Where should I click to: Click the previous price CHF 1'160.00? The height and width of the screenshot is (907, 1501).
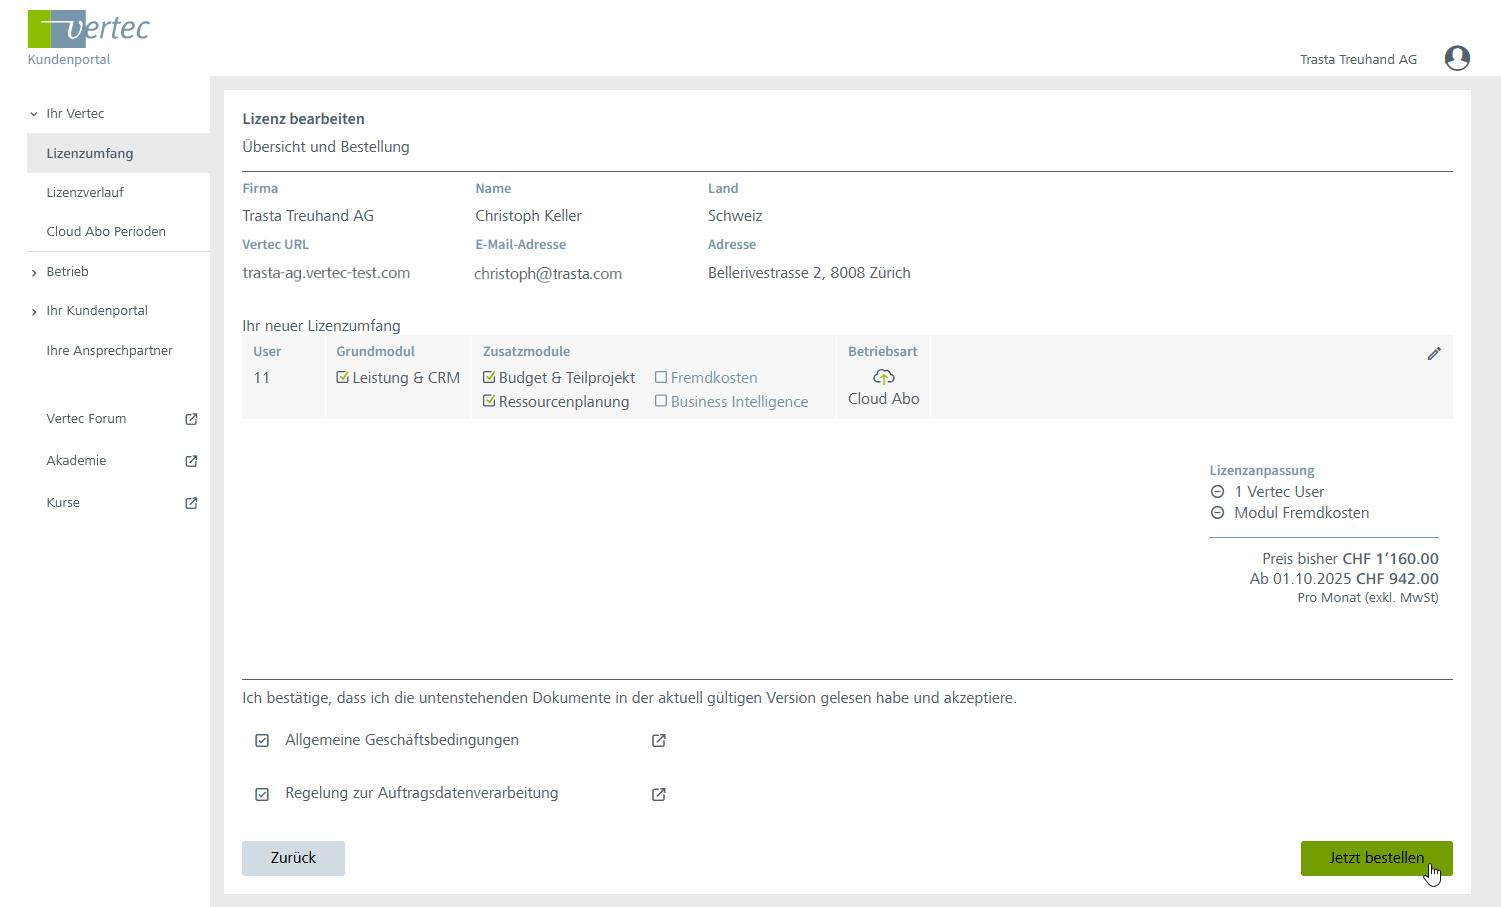(x=1390, y=559)
